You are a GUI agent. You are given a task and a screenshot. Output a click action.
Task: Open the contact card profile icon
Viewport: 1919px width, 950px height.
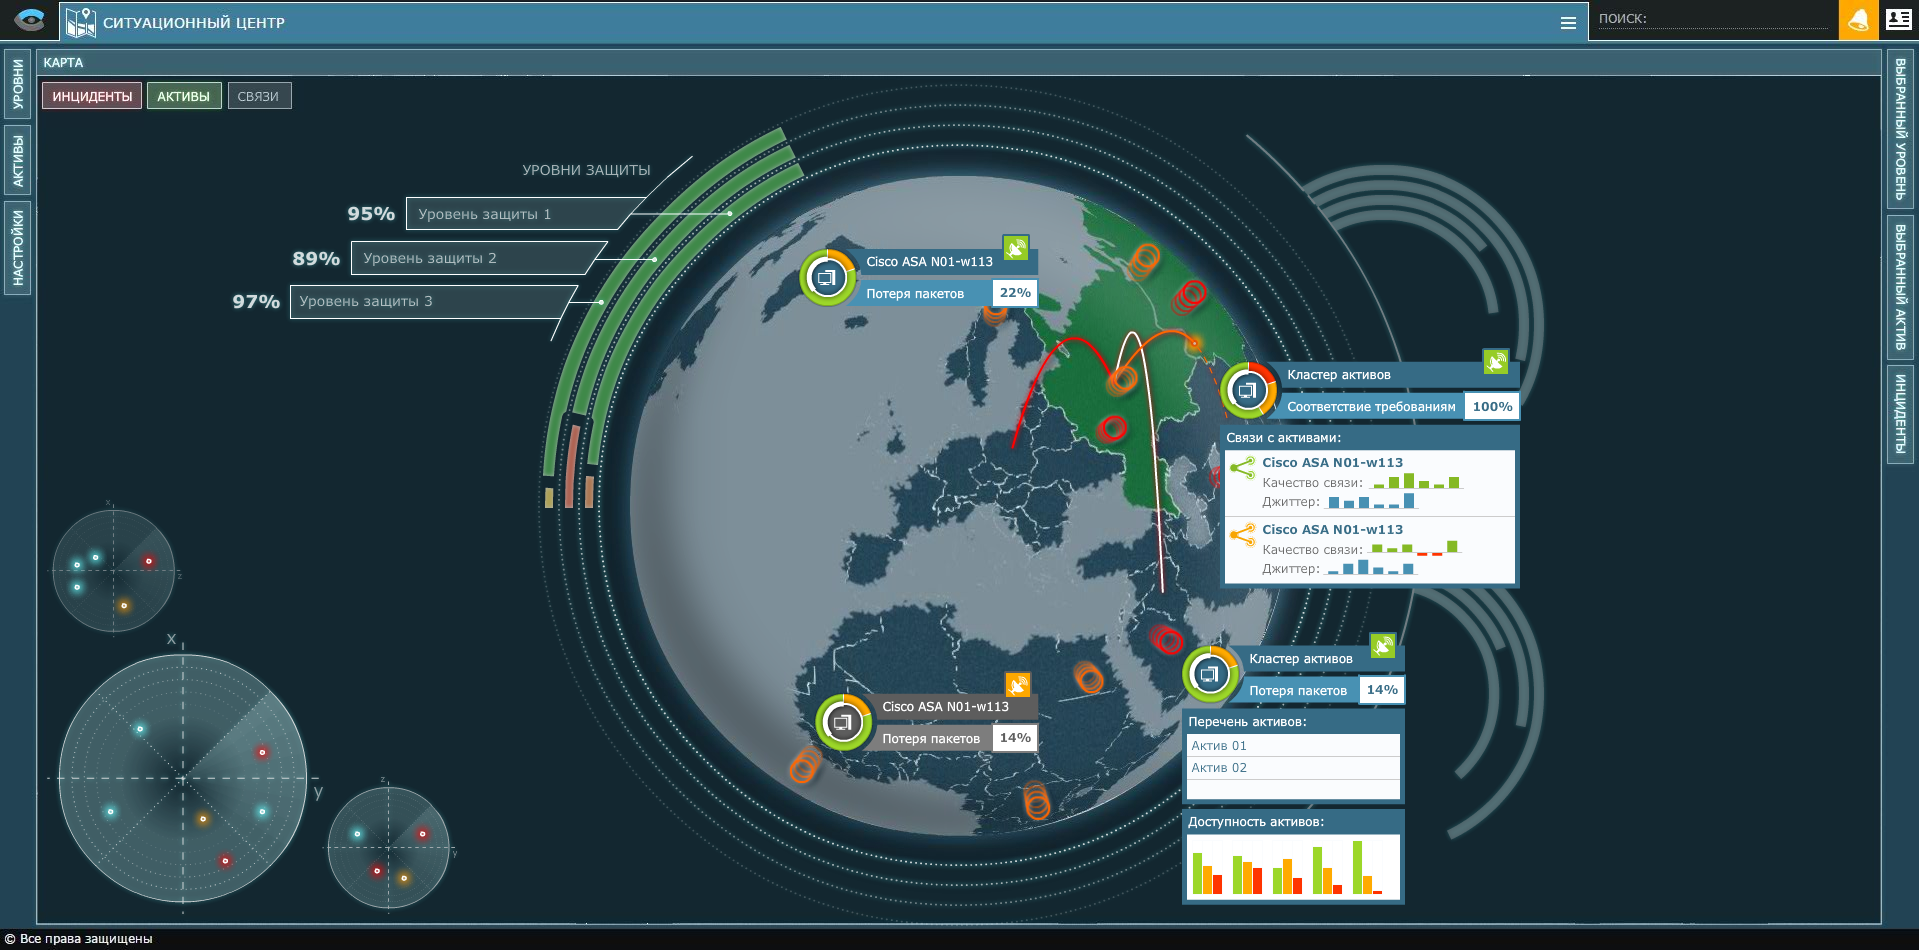[x=1899, y=19]
